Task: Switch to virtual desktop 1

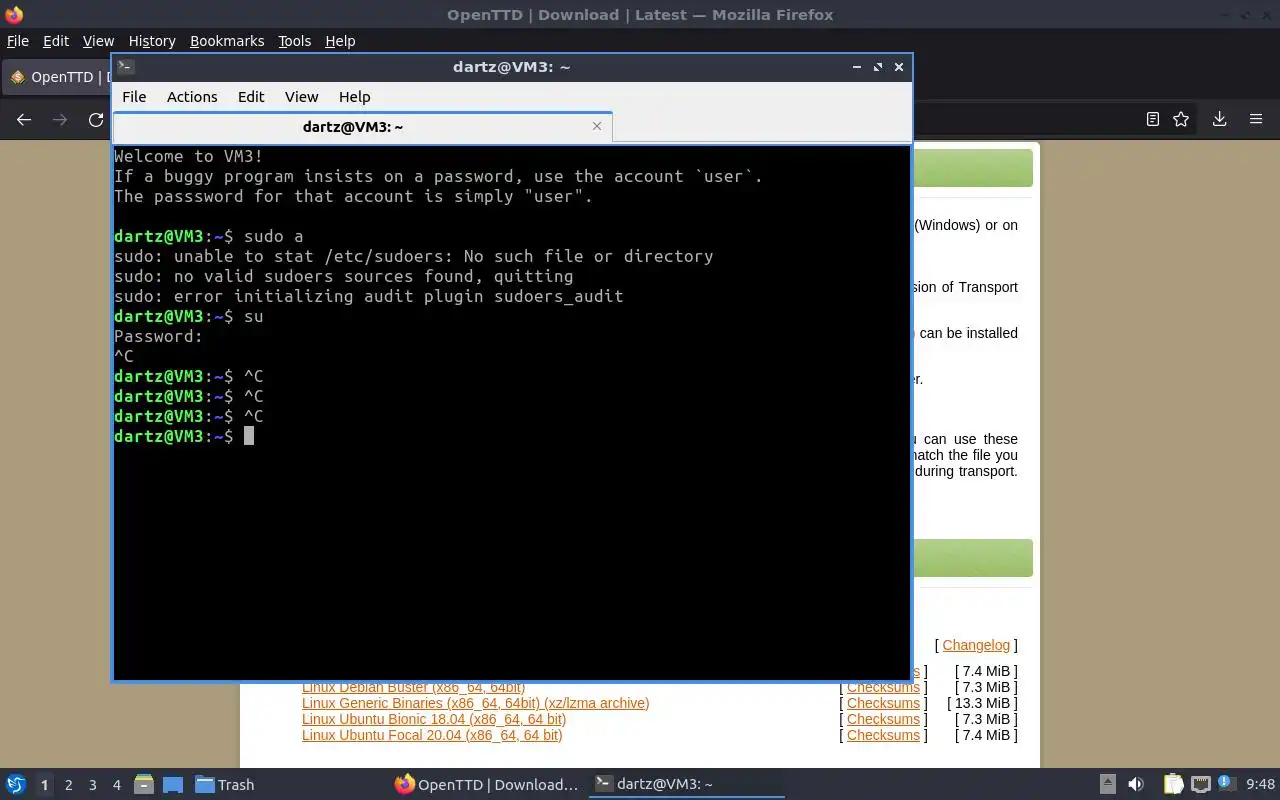Action: 44,785
